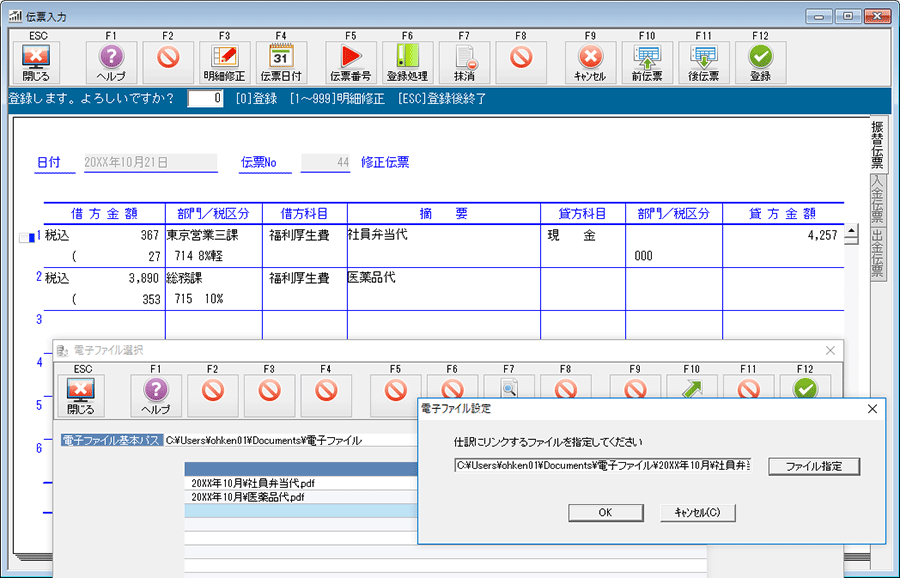Click the credit amount 4,257
The image size is (900, 578).
(x=822, y=235)
